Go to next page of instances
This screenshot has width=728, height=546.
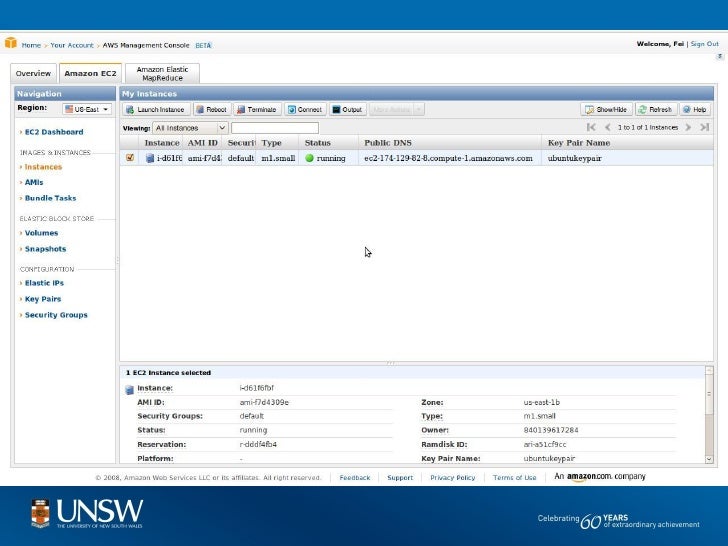pyautogui.click(x=688, y=127)
